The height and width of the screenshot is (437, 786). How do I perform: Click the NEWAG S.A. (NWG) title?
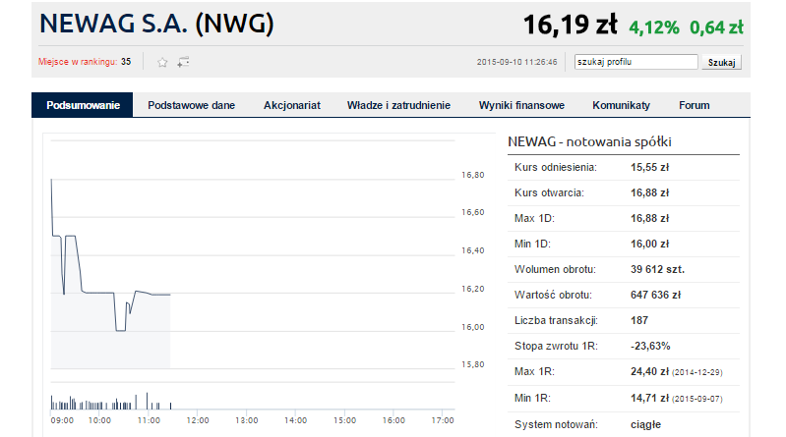pyautogui.click(x=156, y=24)
